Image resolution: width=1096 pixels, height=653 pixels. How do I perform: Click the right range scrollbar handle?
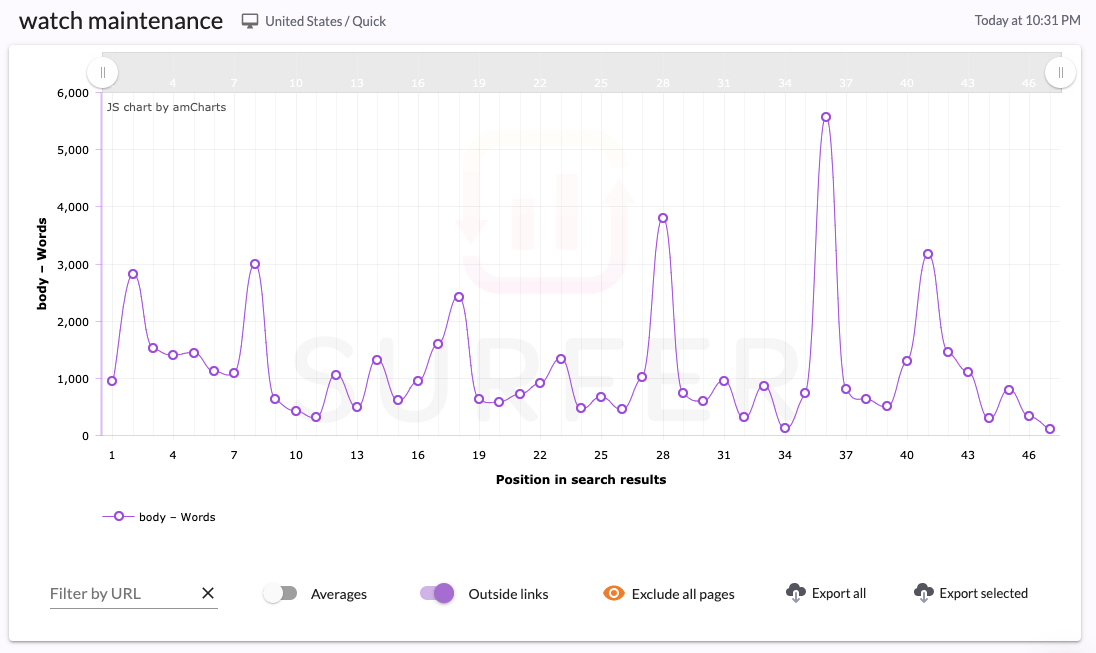[x=1060, y=73]
